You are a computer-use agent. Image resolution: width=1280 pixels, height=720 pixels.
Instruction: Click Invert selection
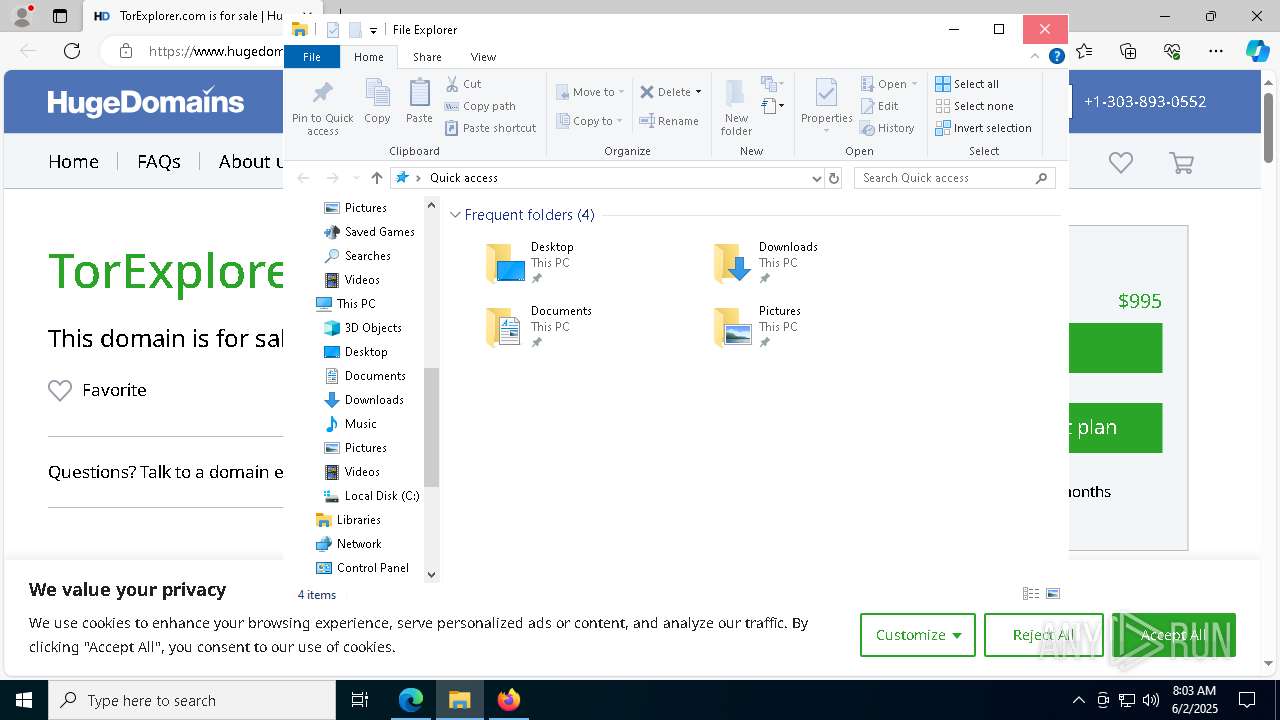click(983, 128)
